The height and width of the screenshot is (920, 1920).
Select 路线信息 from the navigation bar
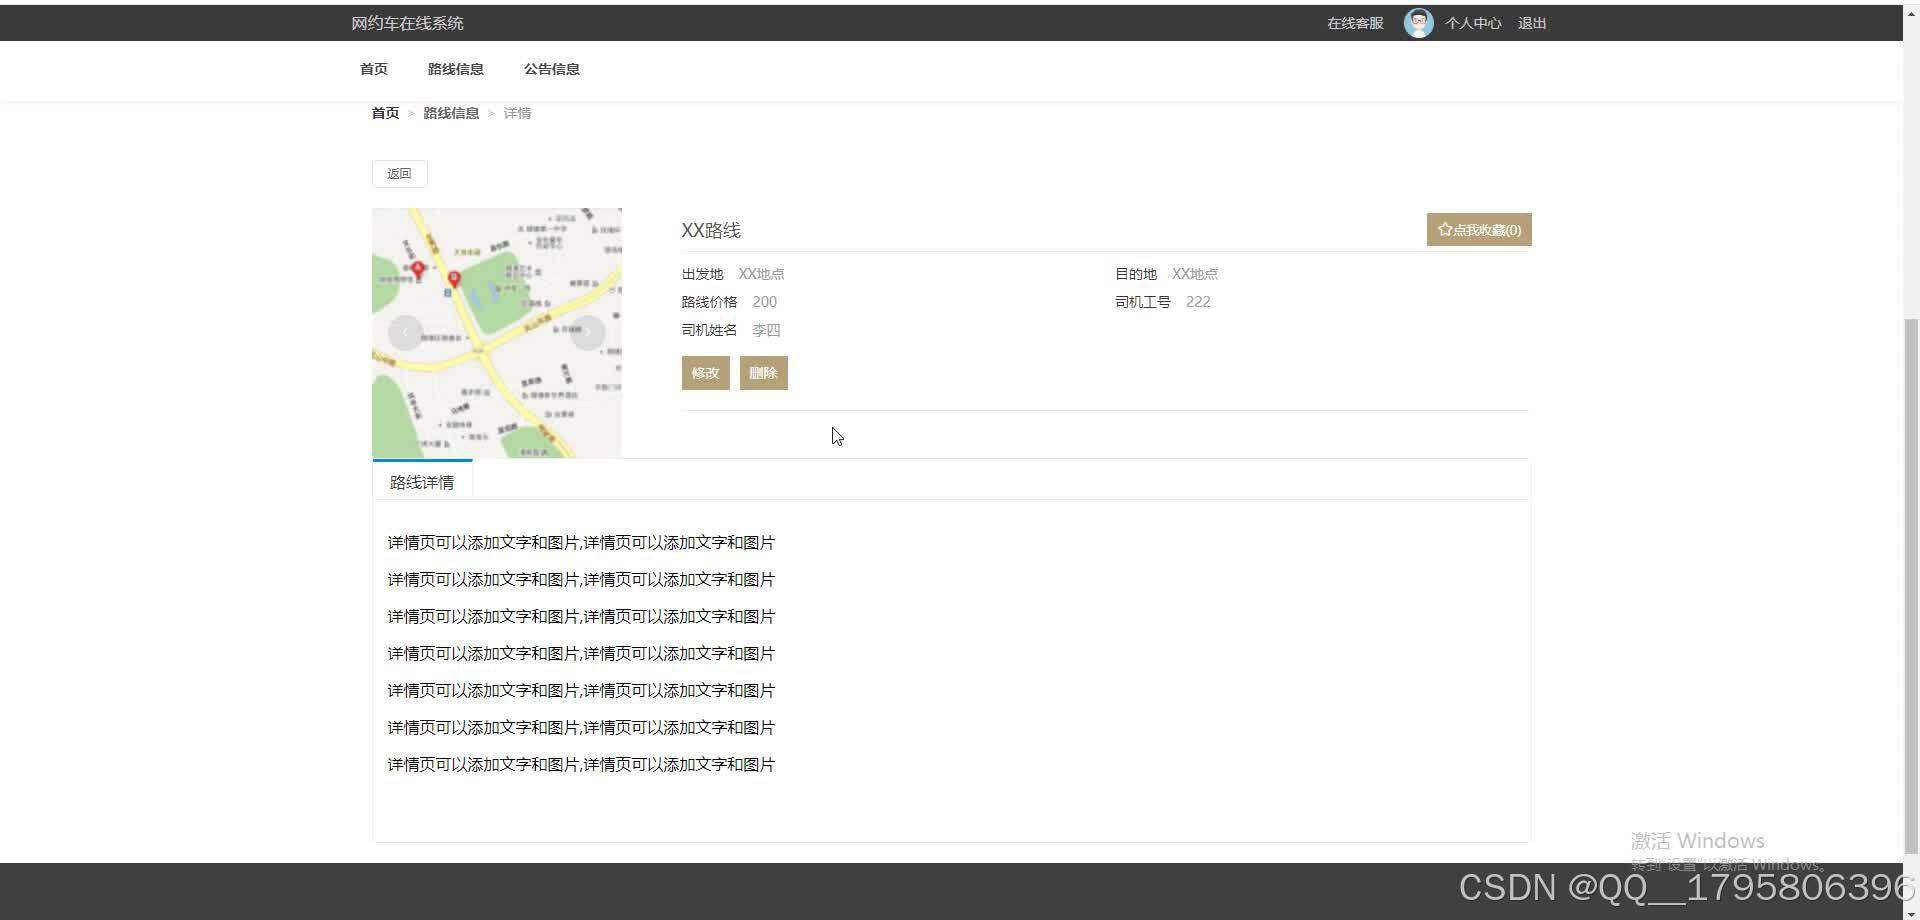coord(455,69)
